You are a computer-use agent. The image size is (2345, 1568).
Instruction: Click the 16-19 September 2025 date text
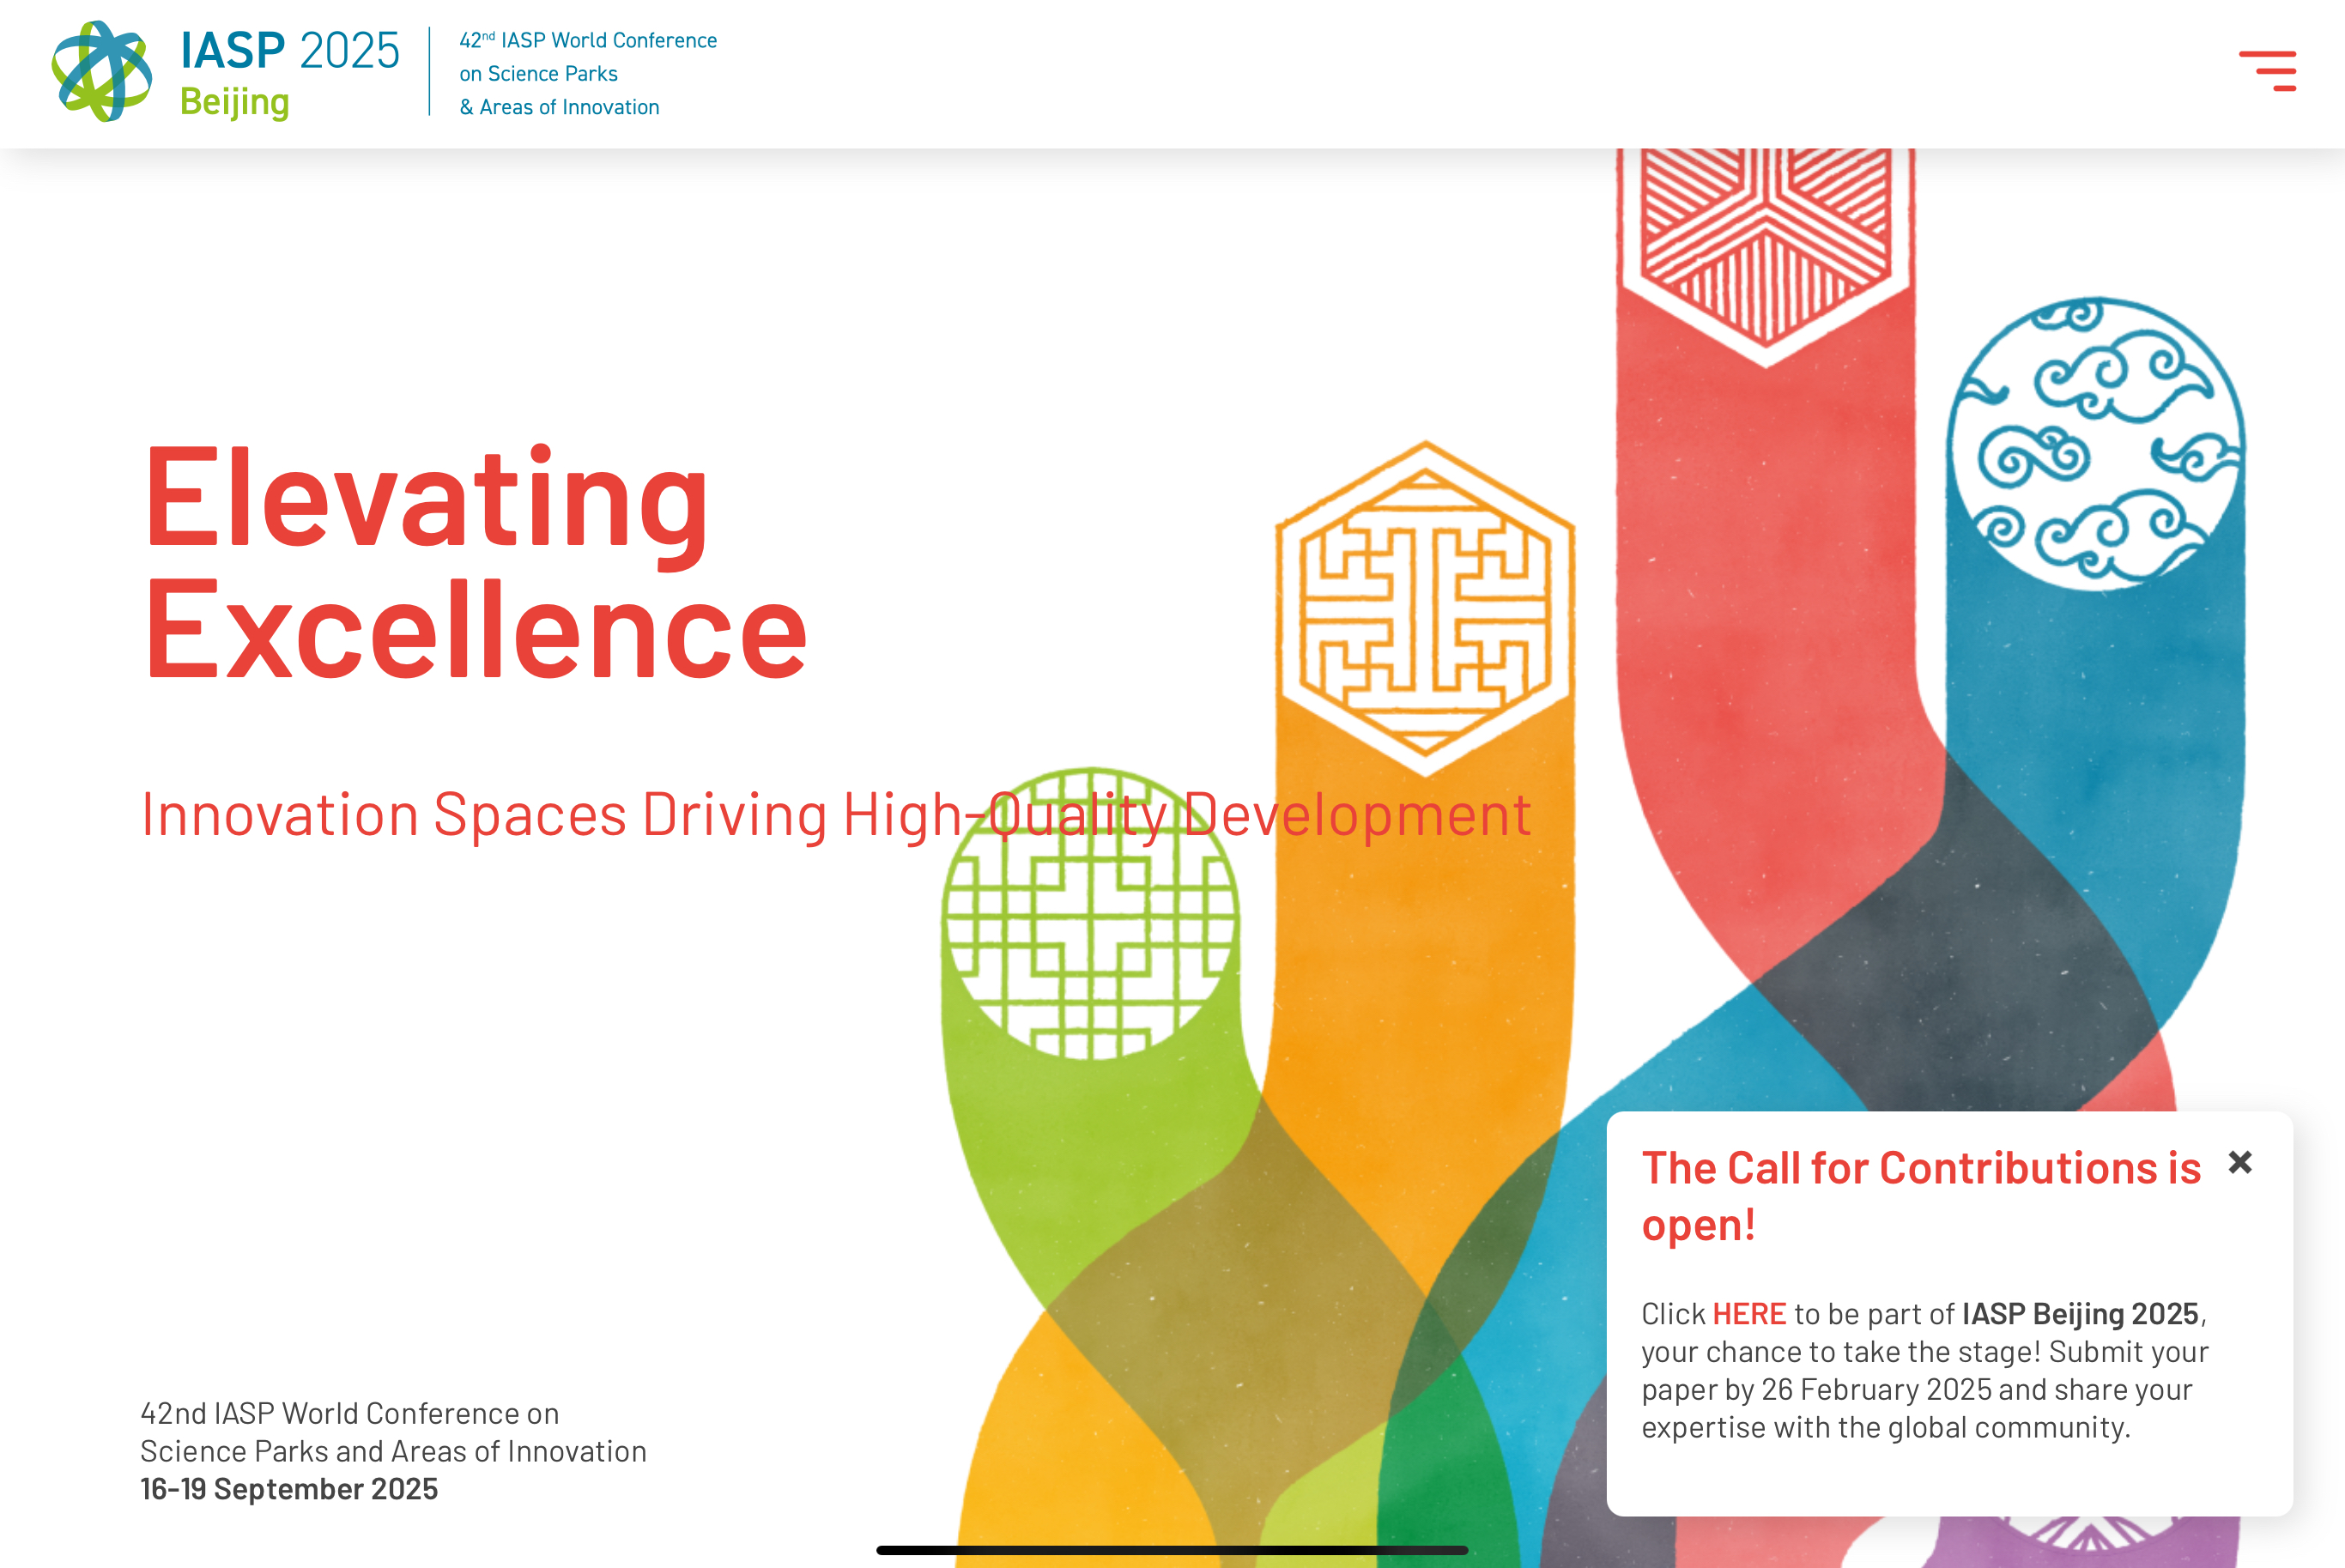pyautogui.click(x=289, y=1489)
